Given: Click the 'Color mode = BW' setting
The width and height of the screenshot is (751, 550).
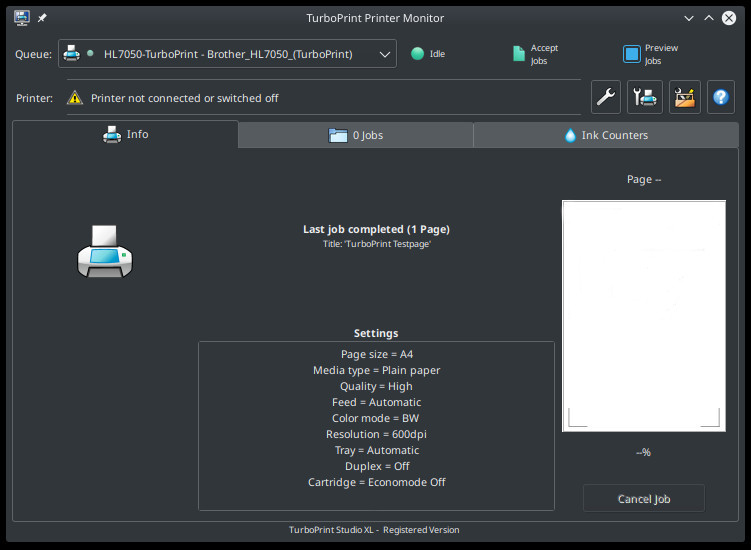Looking at the screenshot, I should point(376,418).
